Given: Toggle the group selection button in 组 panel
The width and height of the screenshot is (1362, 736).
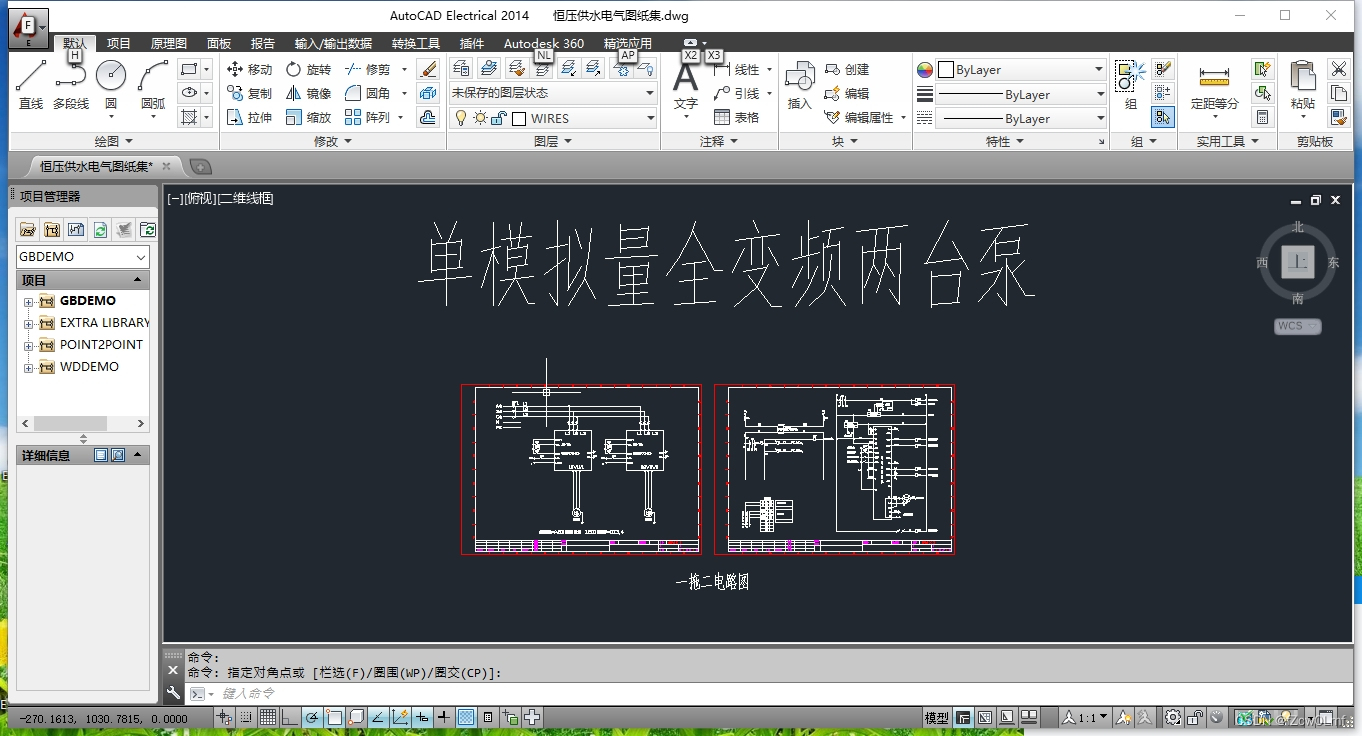Looking at the screenshot, I should coord(1163,117).
